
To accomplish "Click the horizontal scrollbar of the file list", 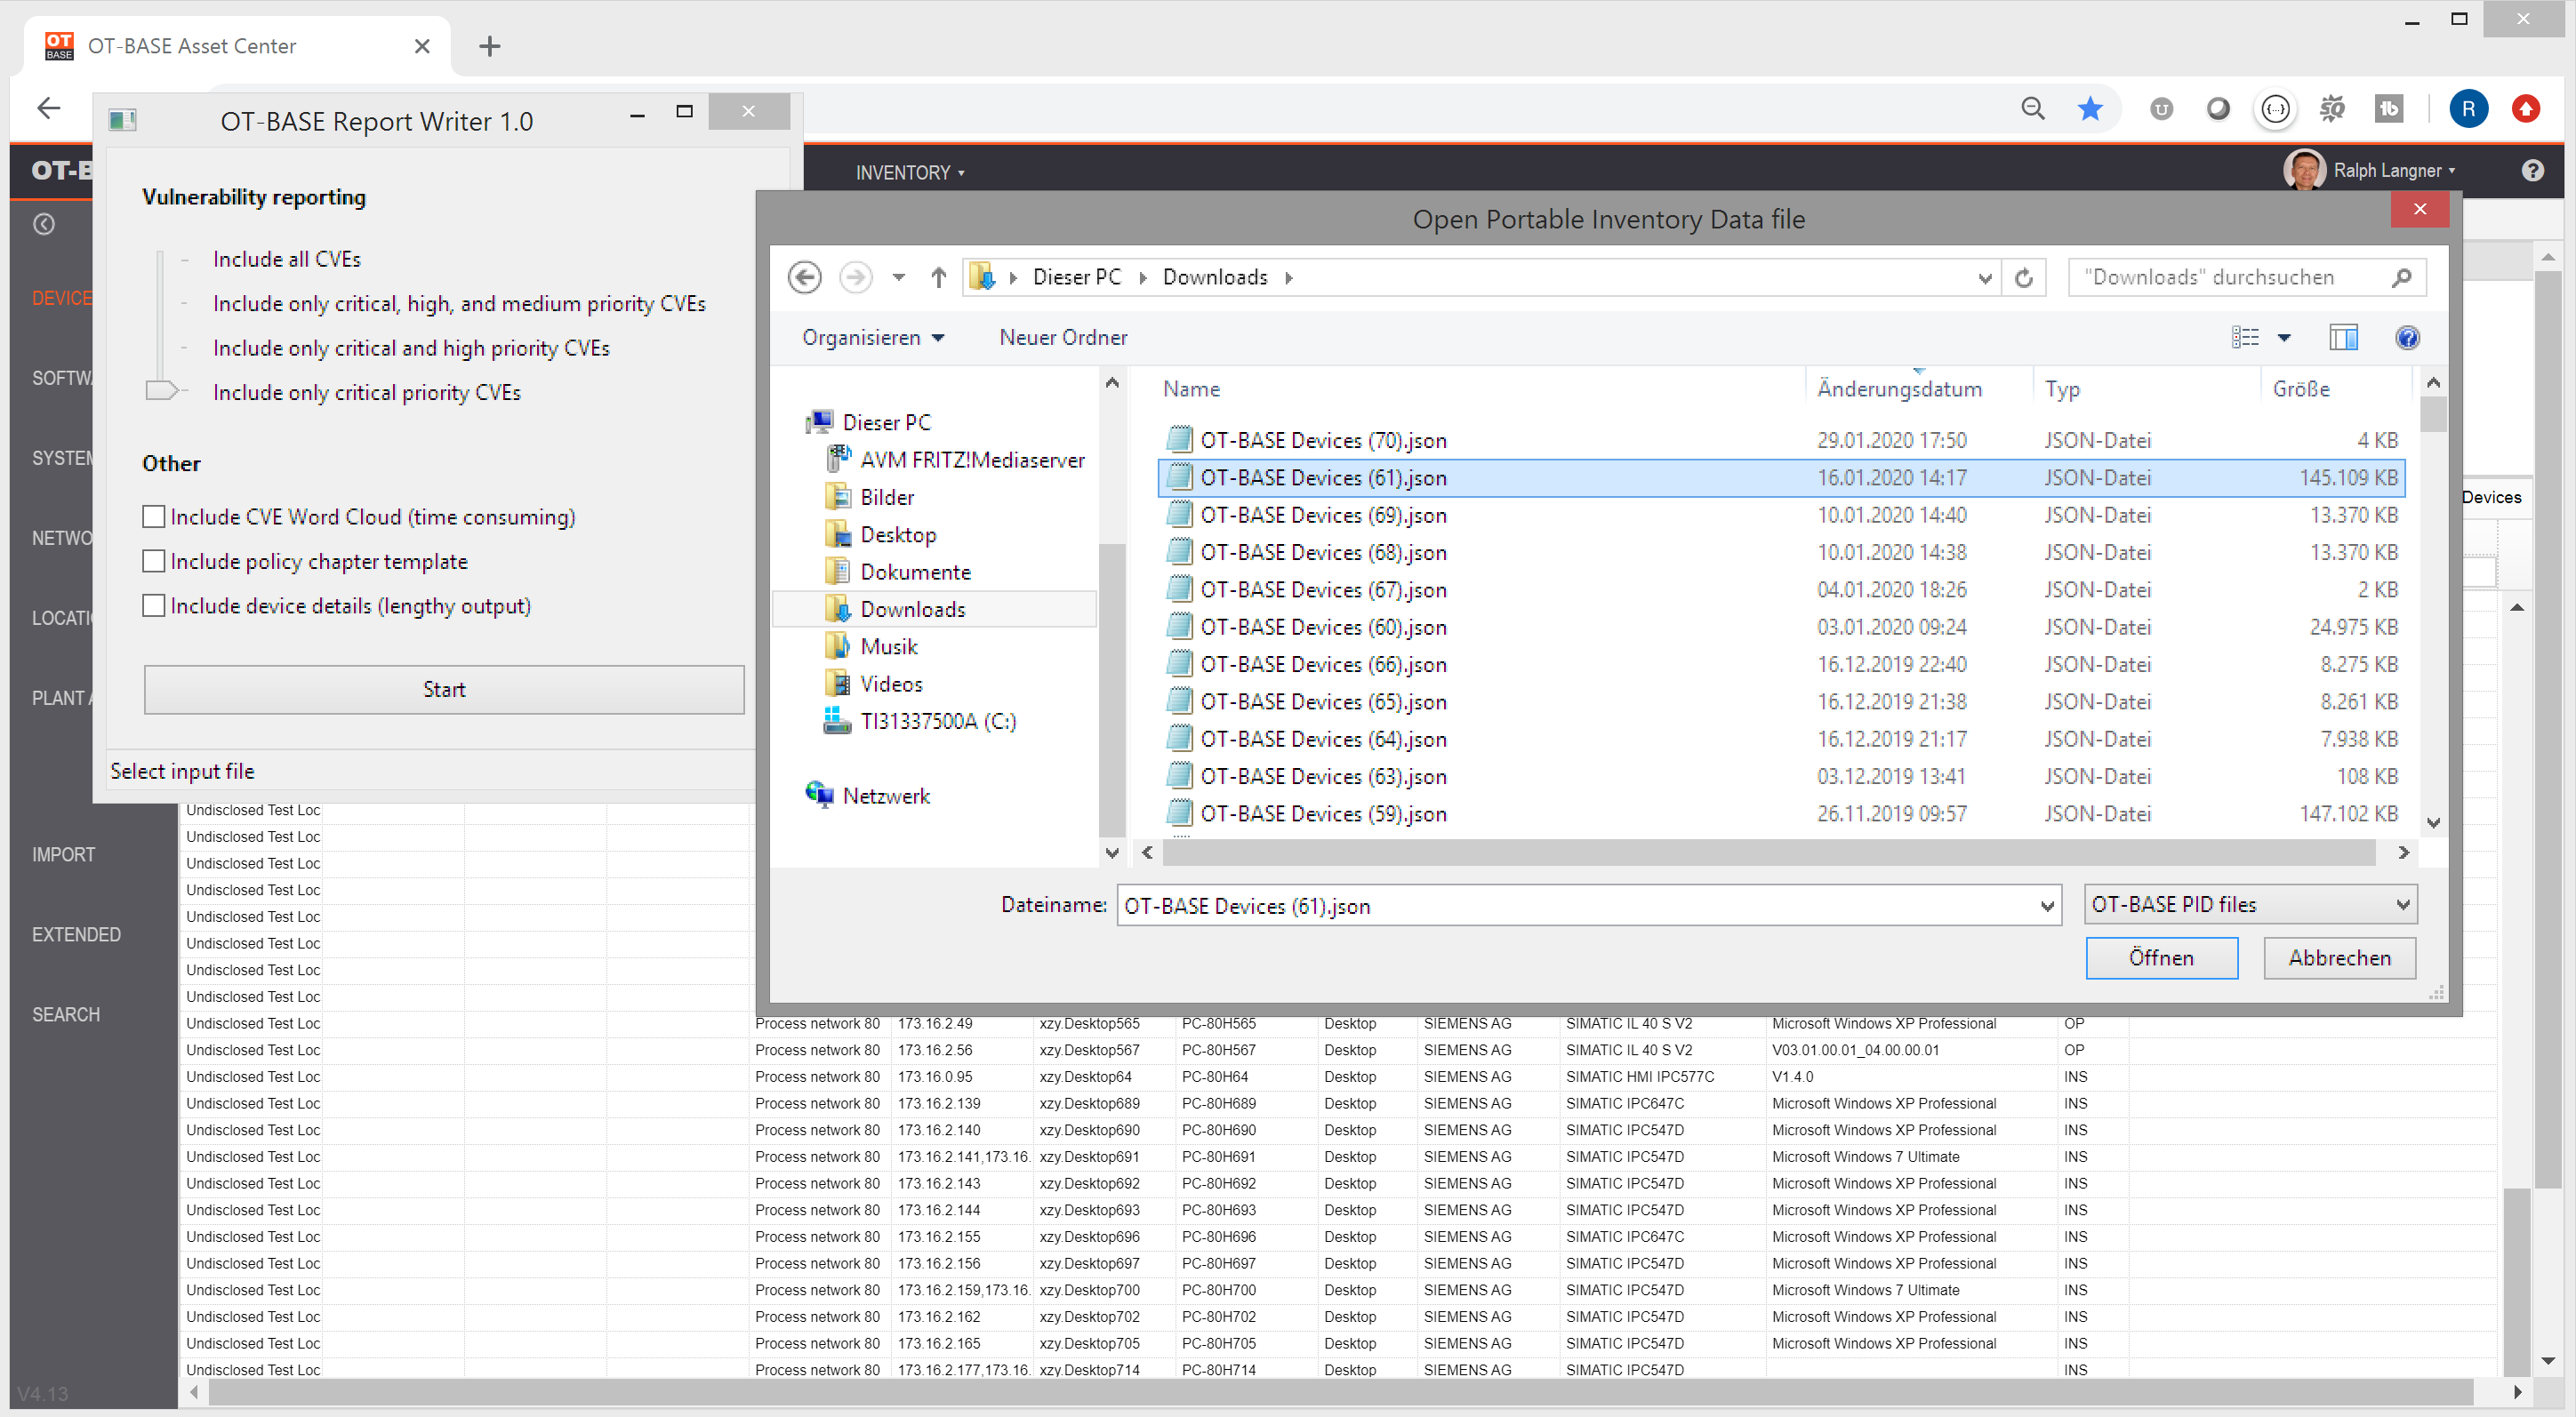I will tap(1768, 852).
